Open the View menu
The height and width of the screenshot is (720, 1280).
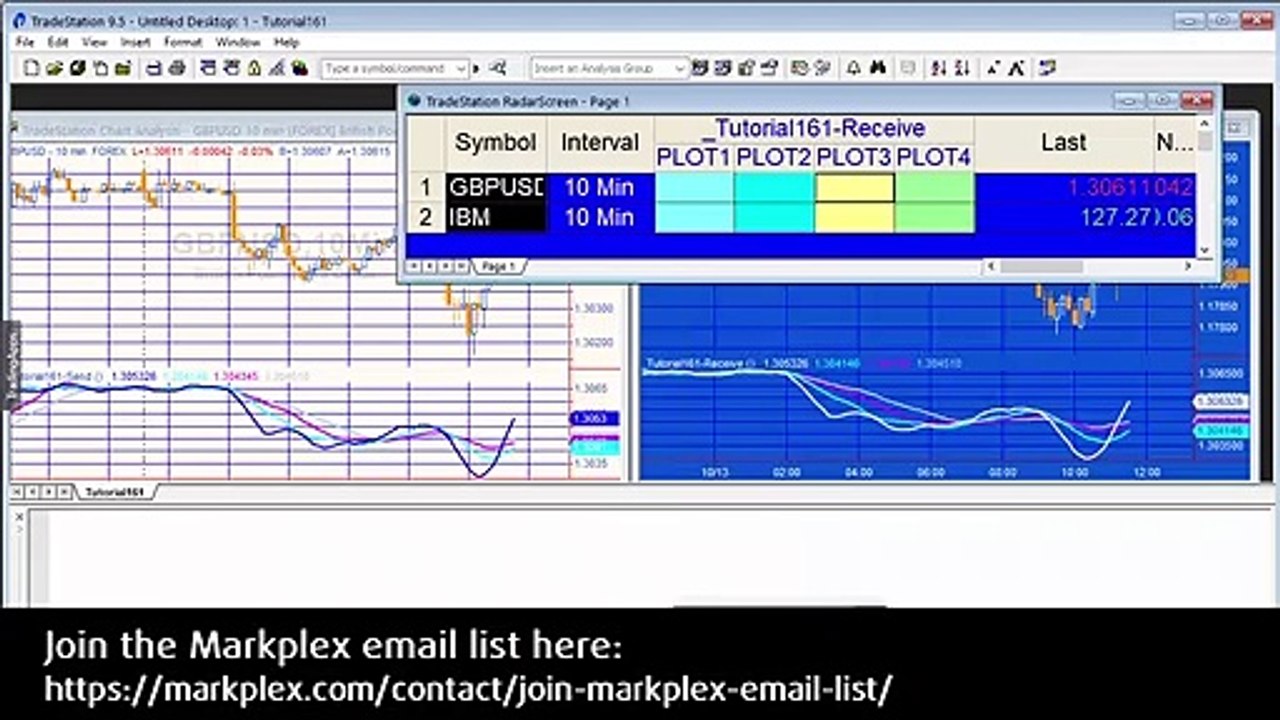point(95,42)
